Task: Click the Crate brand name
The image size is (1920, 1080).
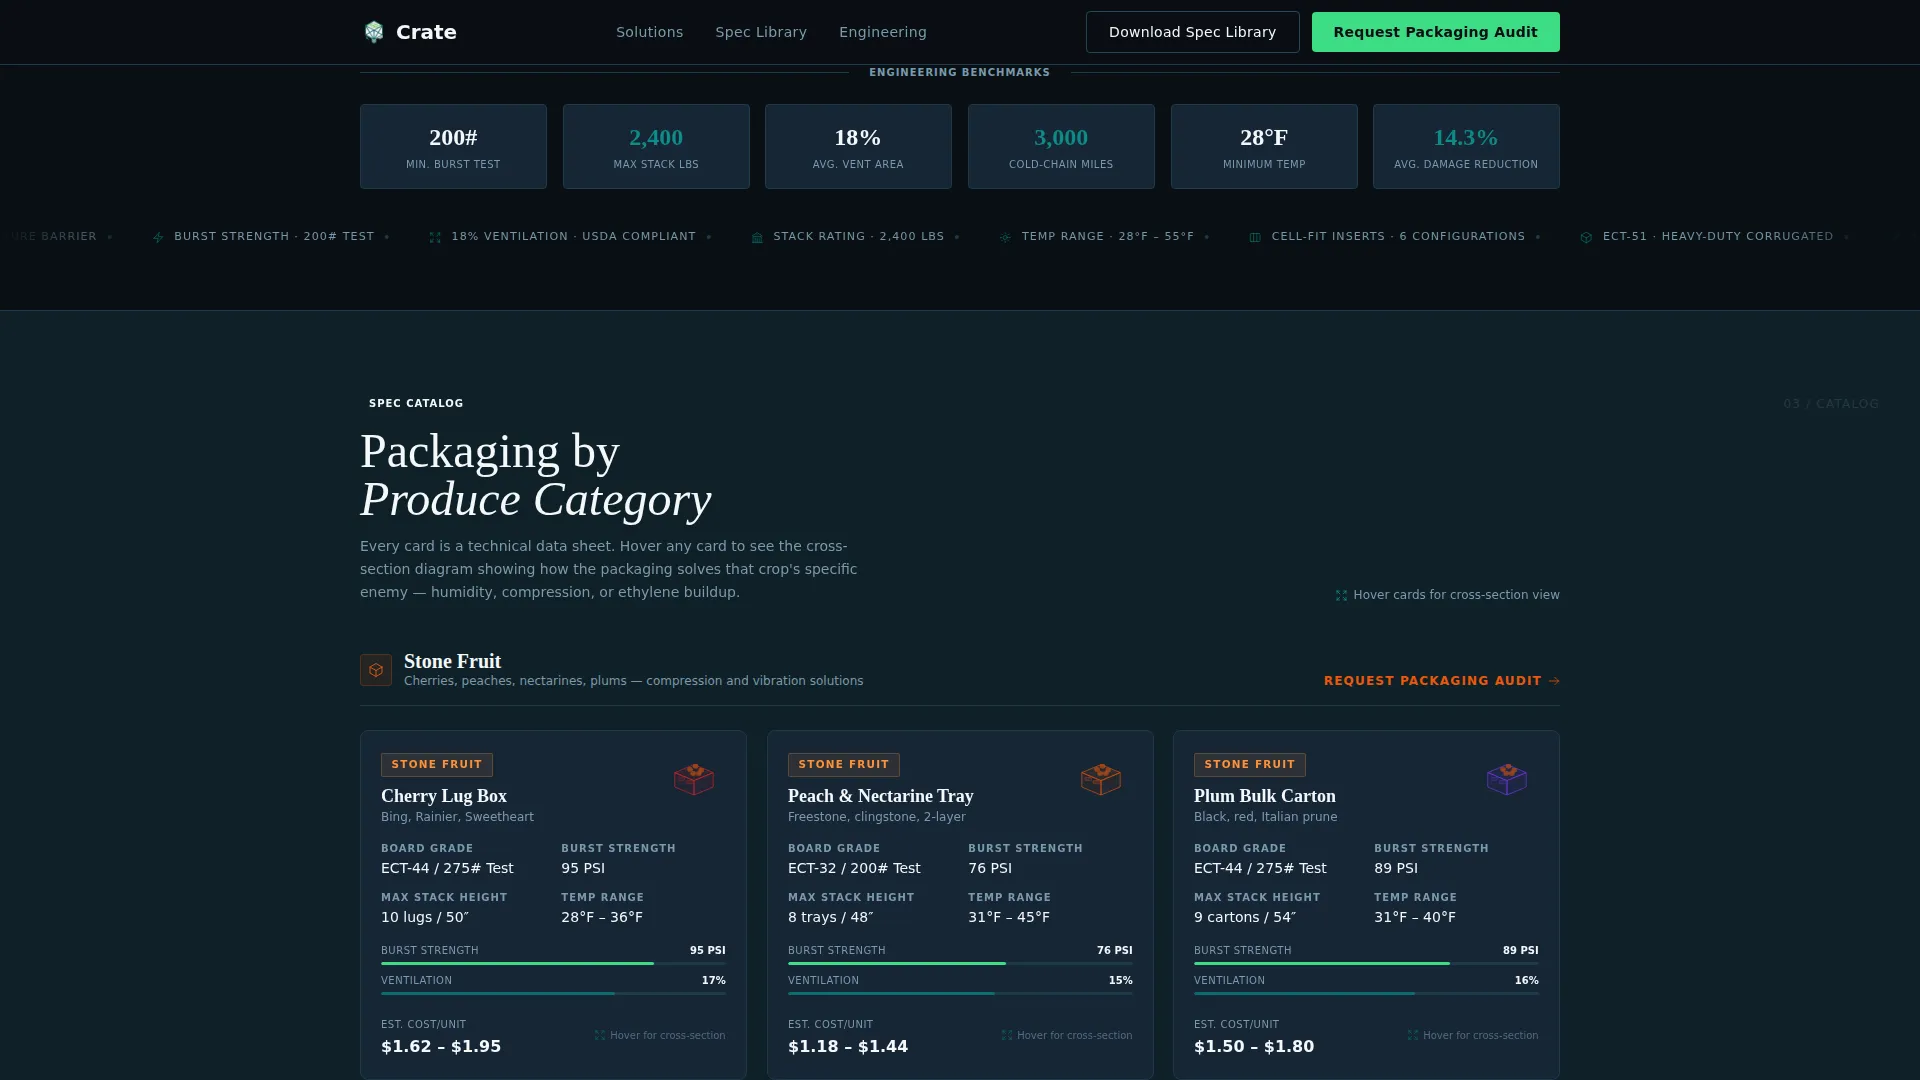Action: (x=427, y=32)
